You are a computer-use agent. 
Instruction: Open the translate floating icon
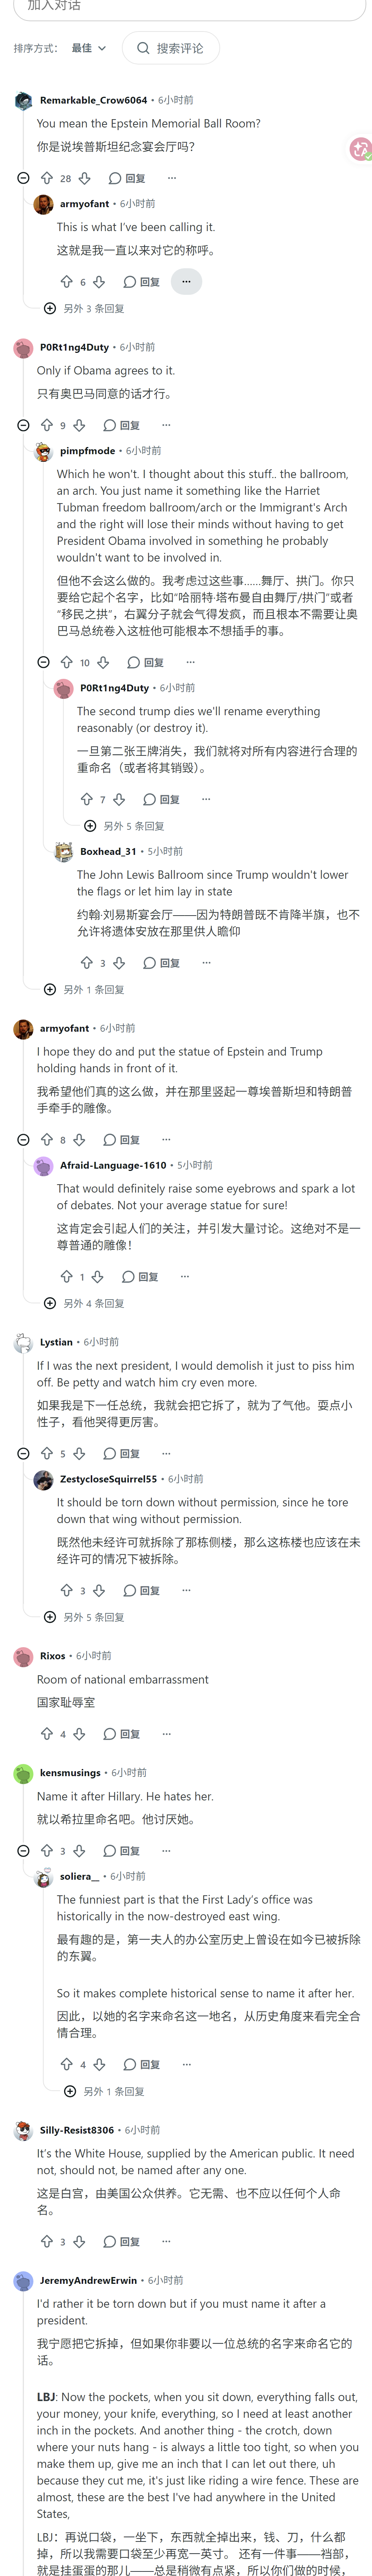click(360, 149)
